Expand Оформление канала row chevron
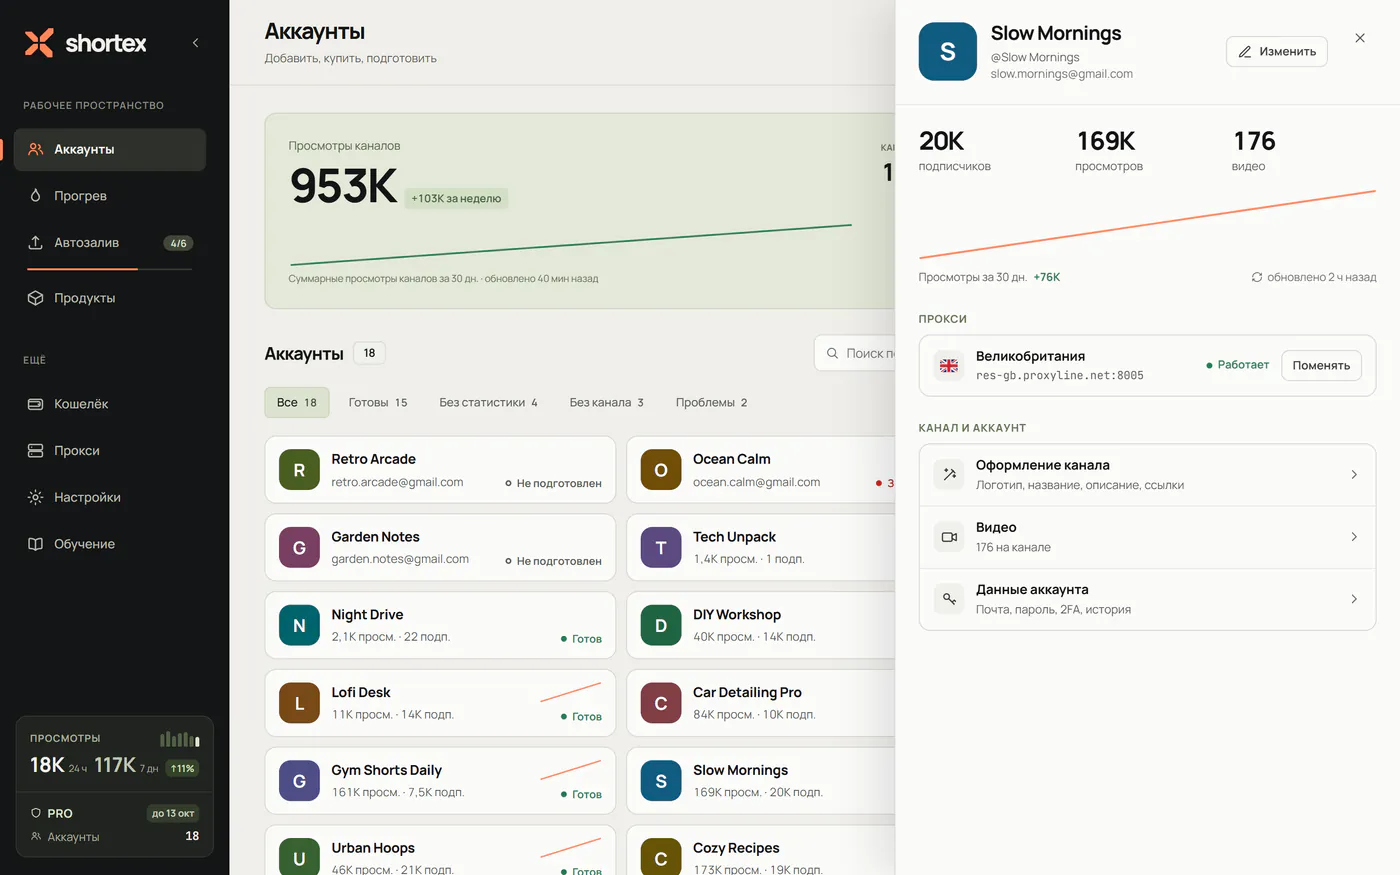This screenshot has width=1400, height=875. [x=1354, y=475]
